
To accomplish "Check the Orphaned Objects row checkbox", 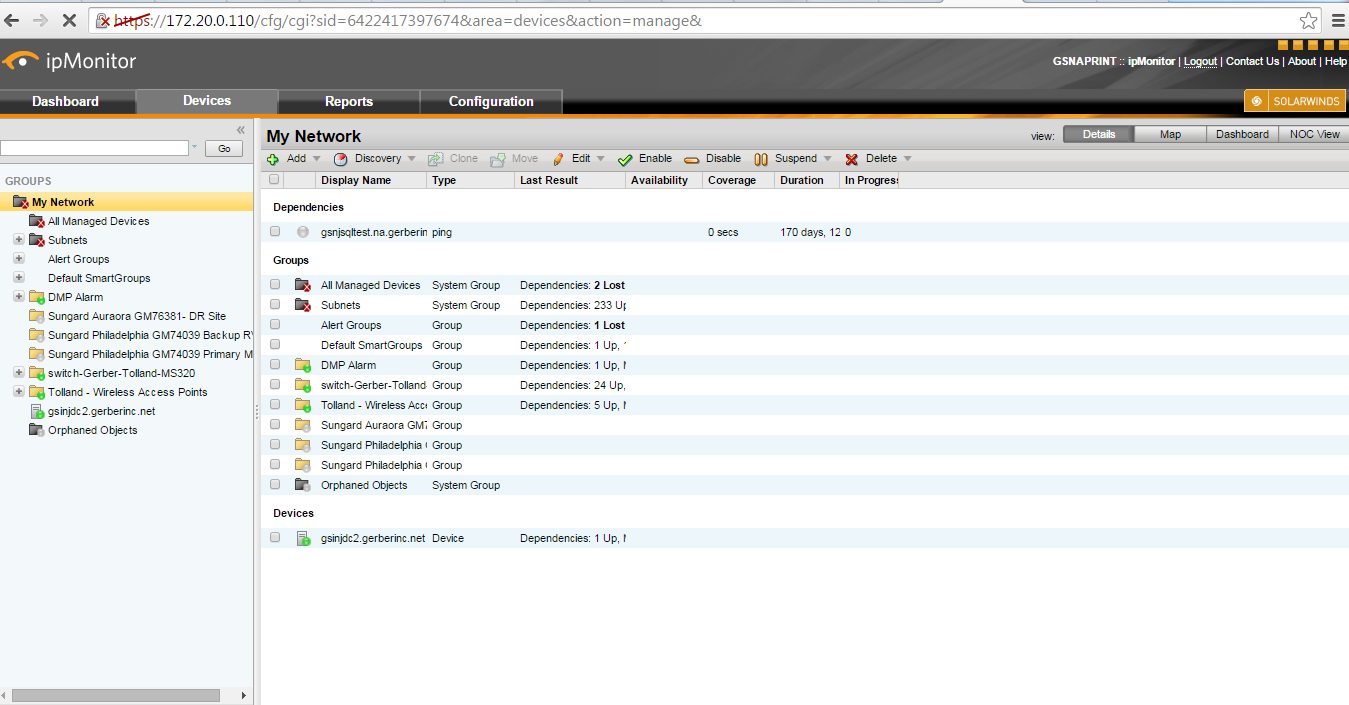I will (275, 485).
